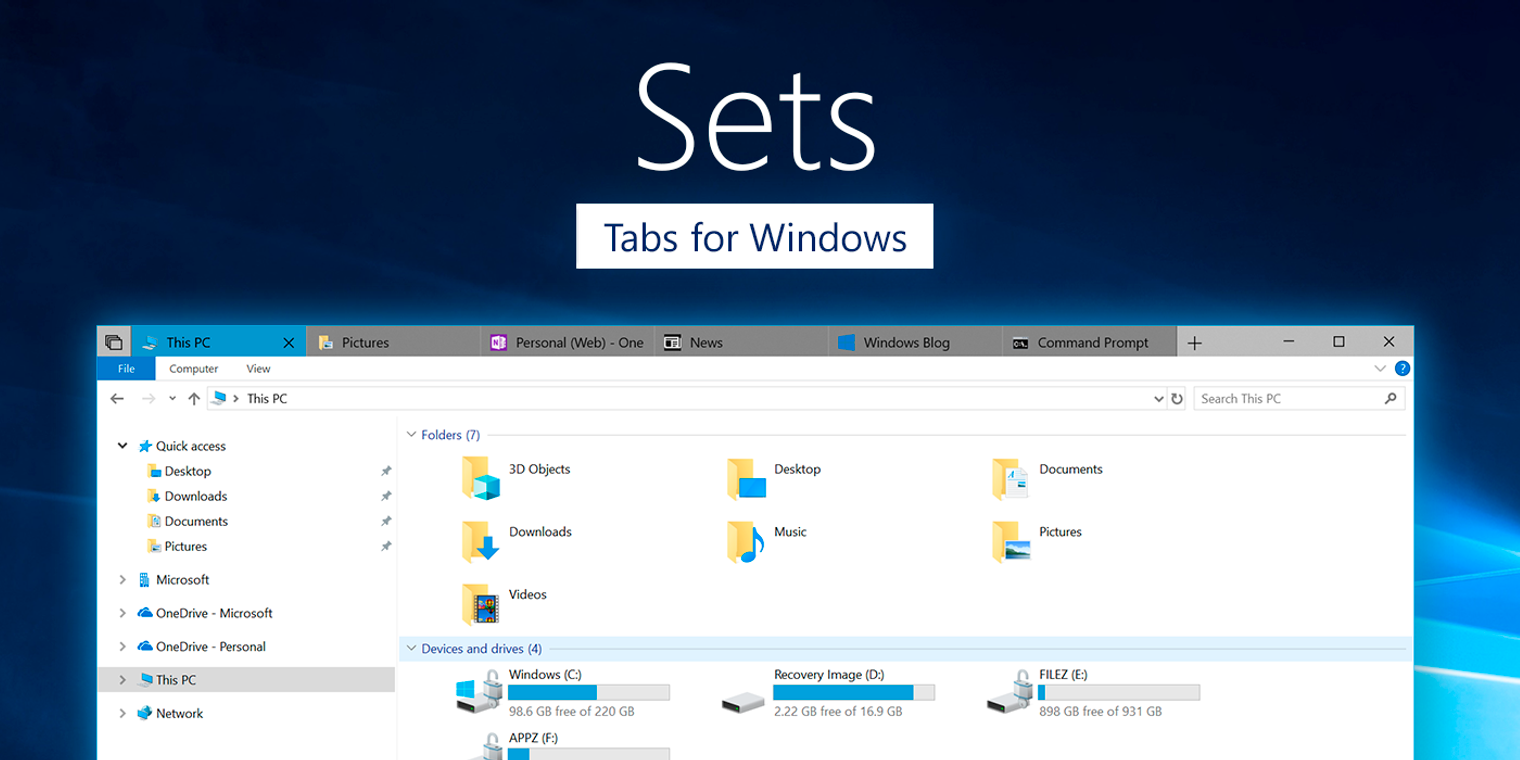1520x760 pixels.
Task: Click the OneNote icon on the Personal tab
Action: coord(498,342)
